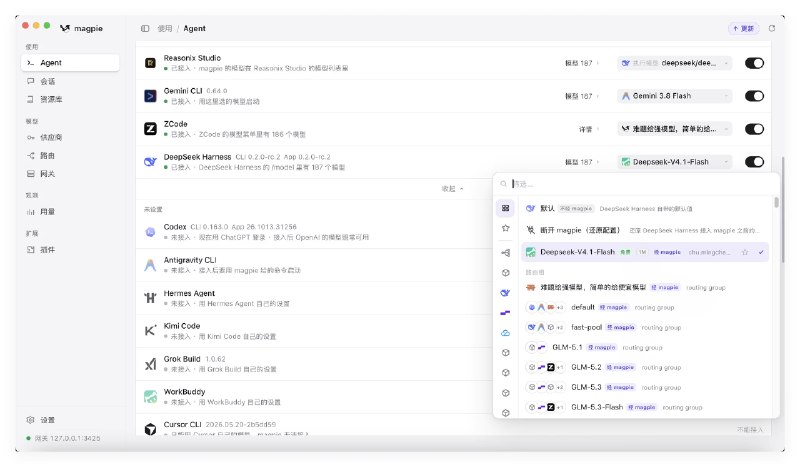Choose 断开 magpie option in picker
Screen dimensions: 800x467
point(645,230)
